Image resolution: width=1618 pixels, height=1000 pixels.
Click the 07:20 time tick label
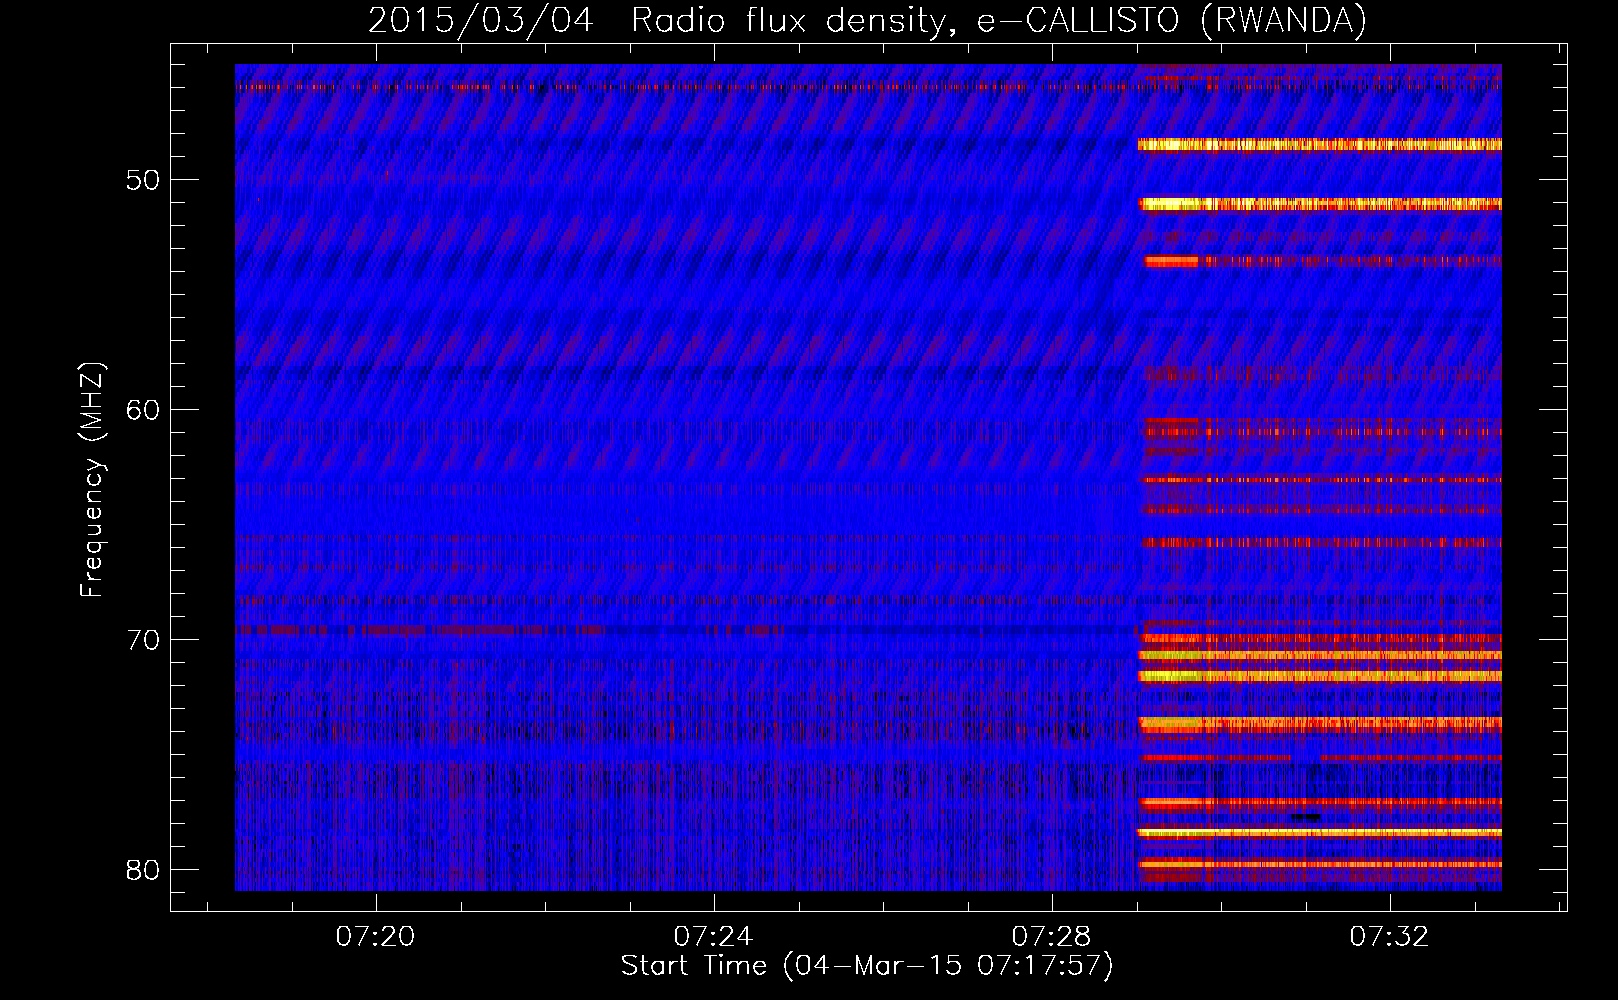tap(375, 936)
